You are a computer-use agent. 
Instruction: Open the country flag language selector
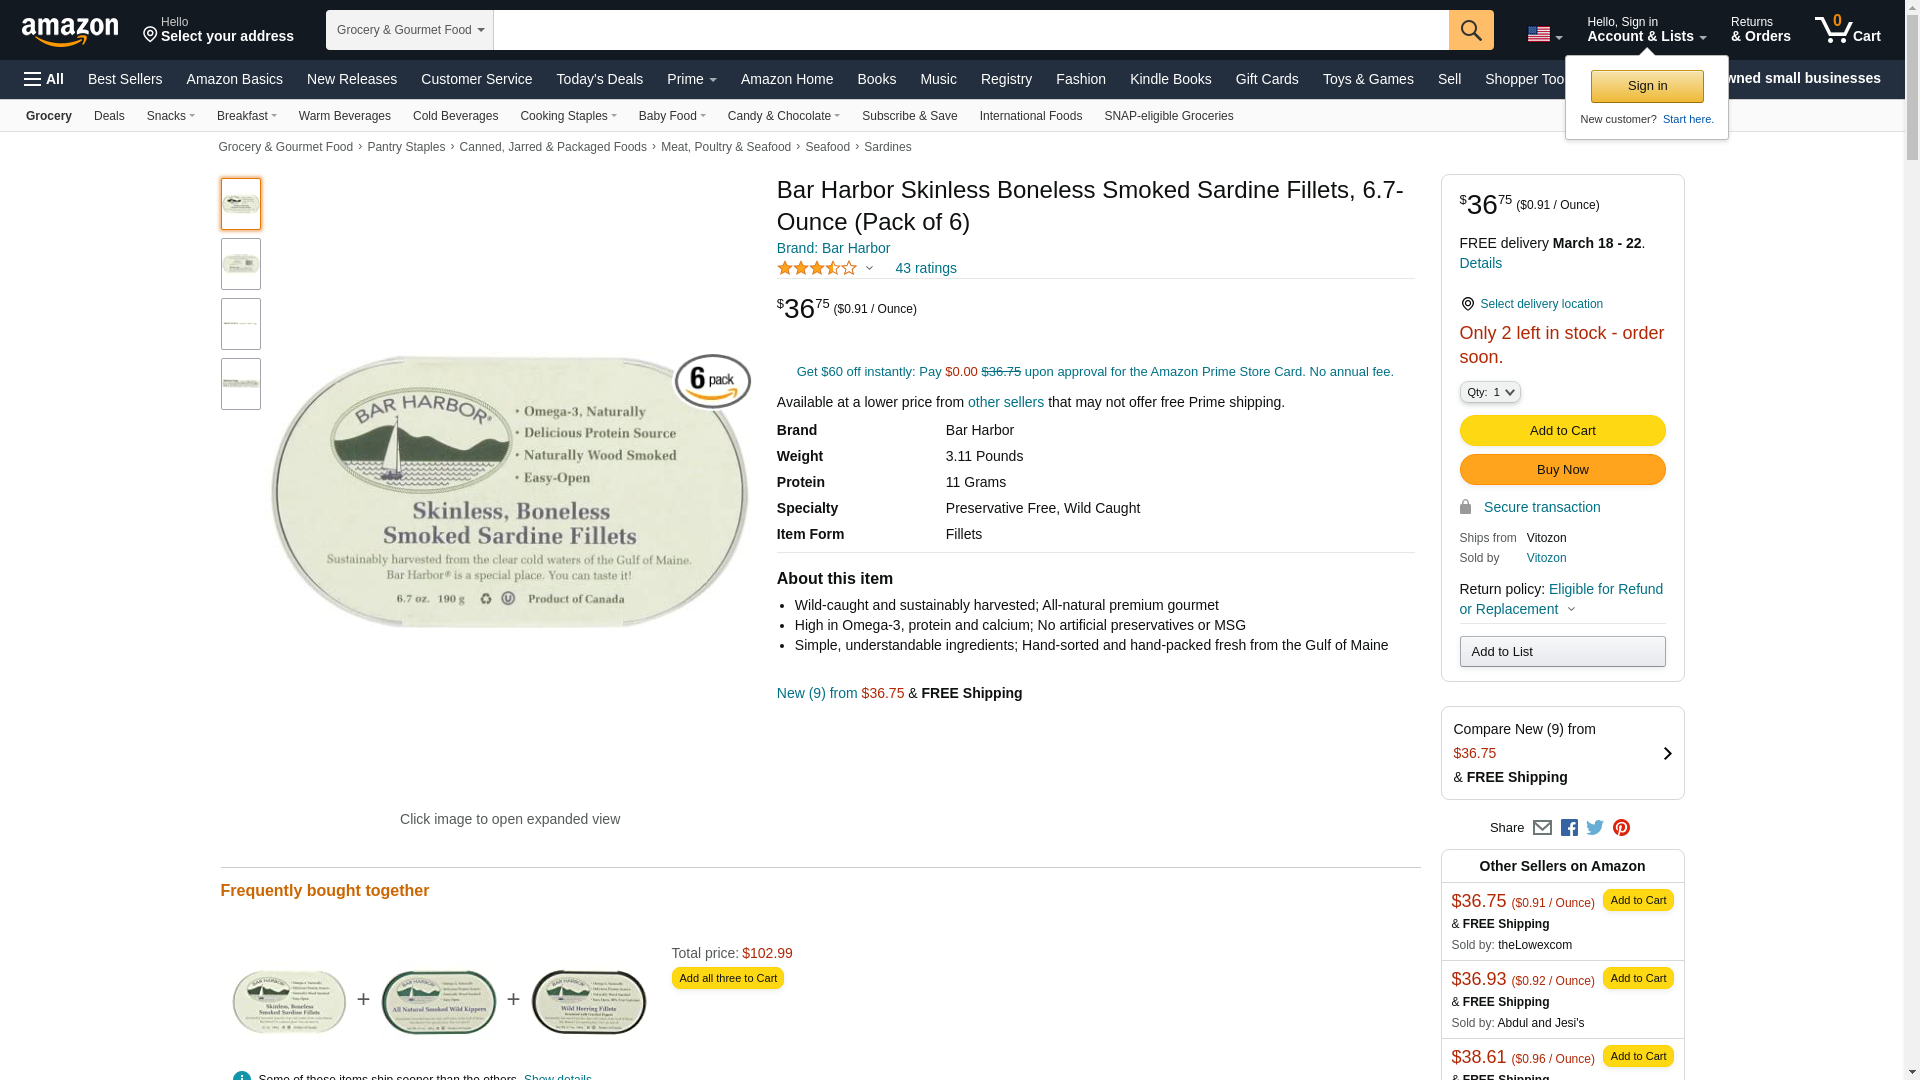[x=1544, y=34]
